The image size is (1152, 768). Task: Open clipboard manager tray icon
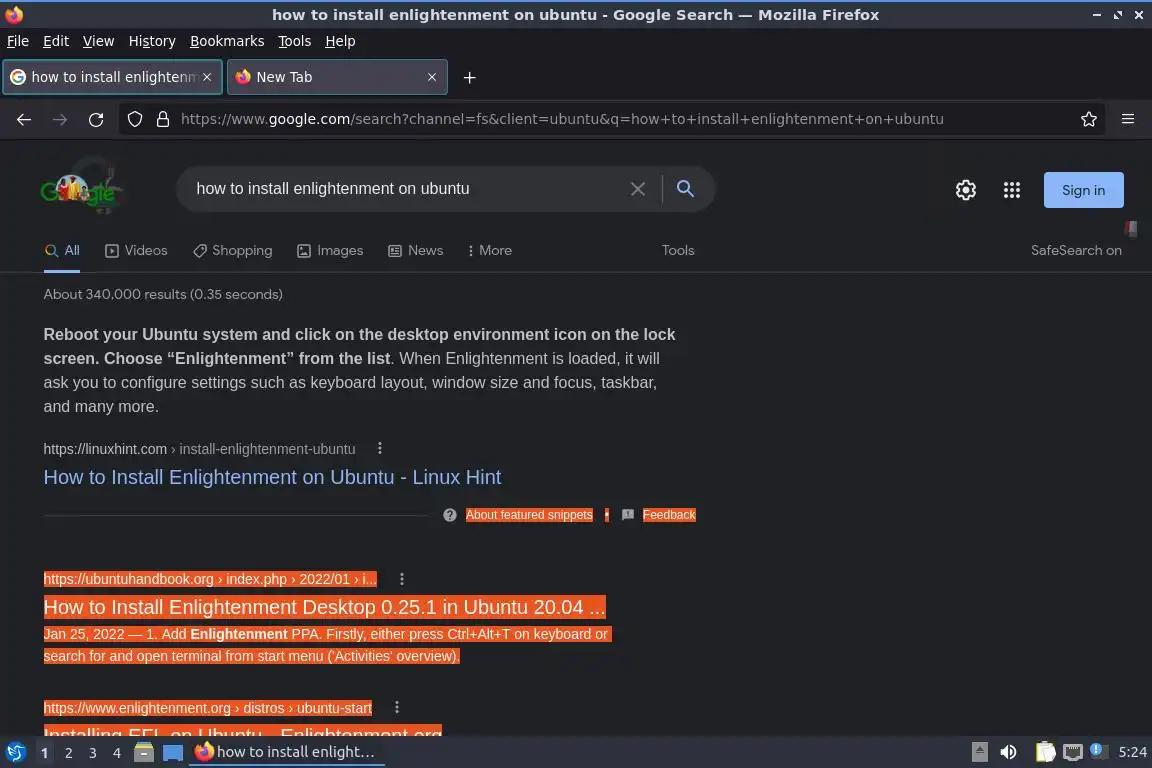[x=1045, y=753]
